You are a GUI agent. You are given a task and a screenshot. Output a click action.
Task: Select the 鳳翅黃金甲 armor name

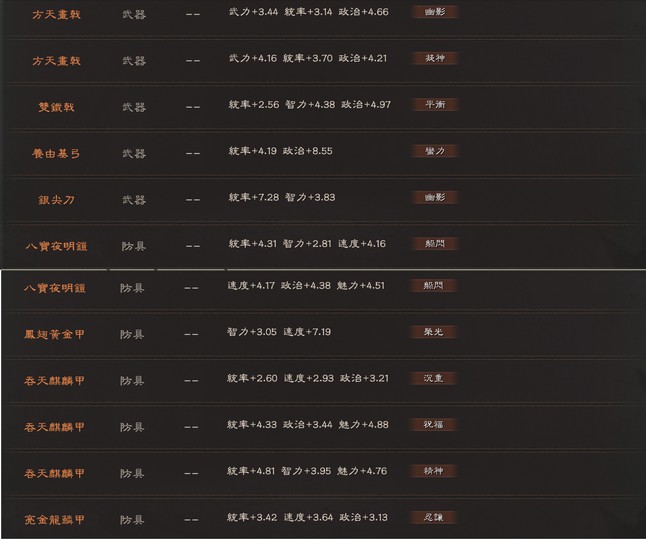(x=54, y=334)
